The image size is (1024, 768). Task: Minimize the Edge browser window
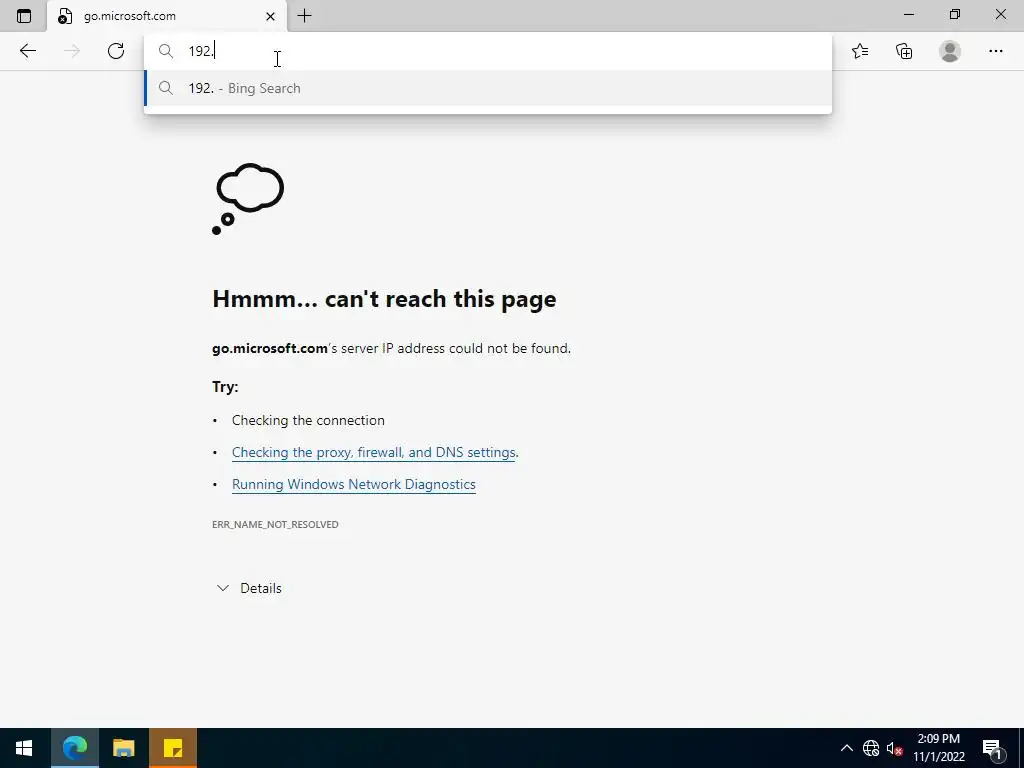click(909, 14)
